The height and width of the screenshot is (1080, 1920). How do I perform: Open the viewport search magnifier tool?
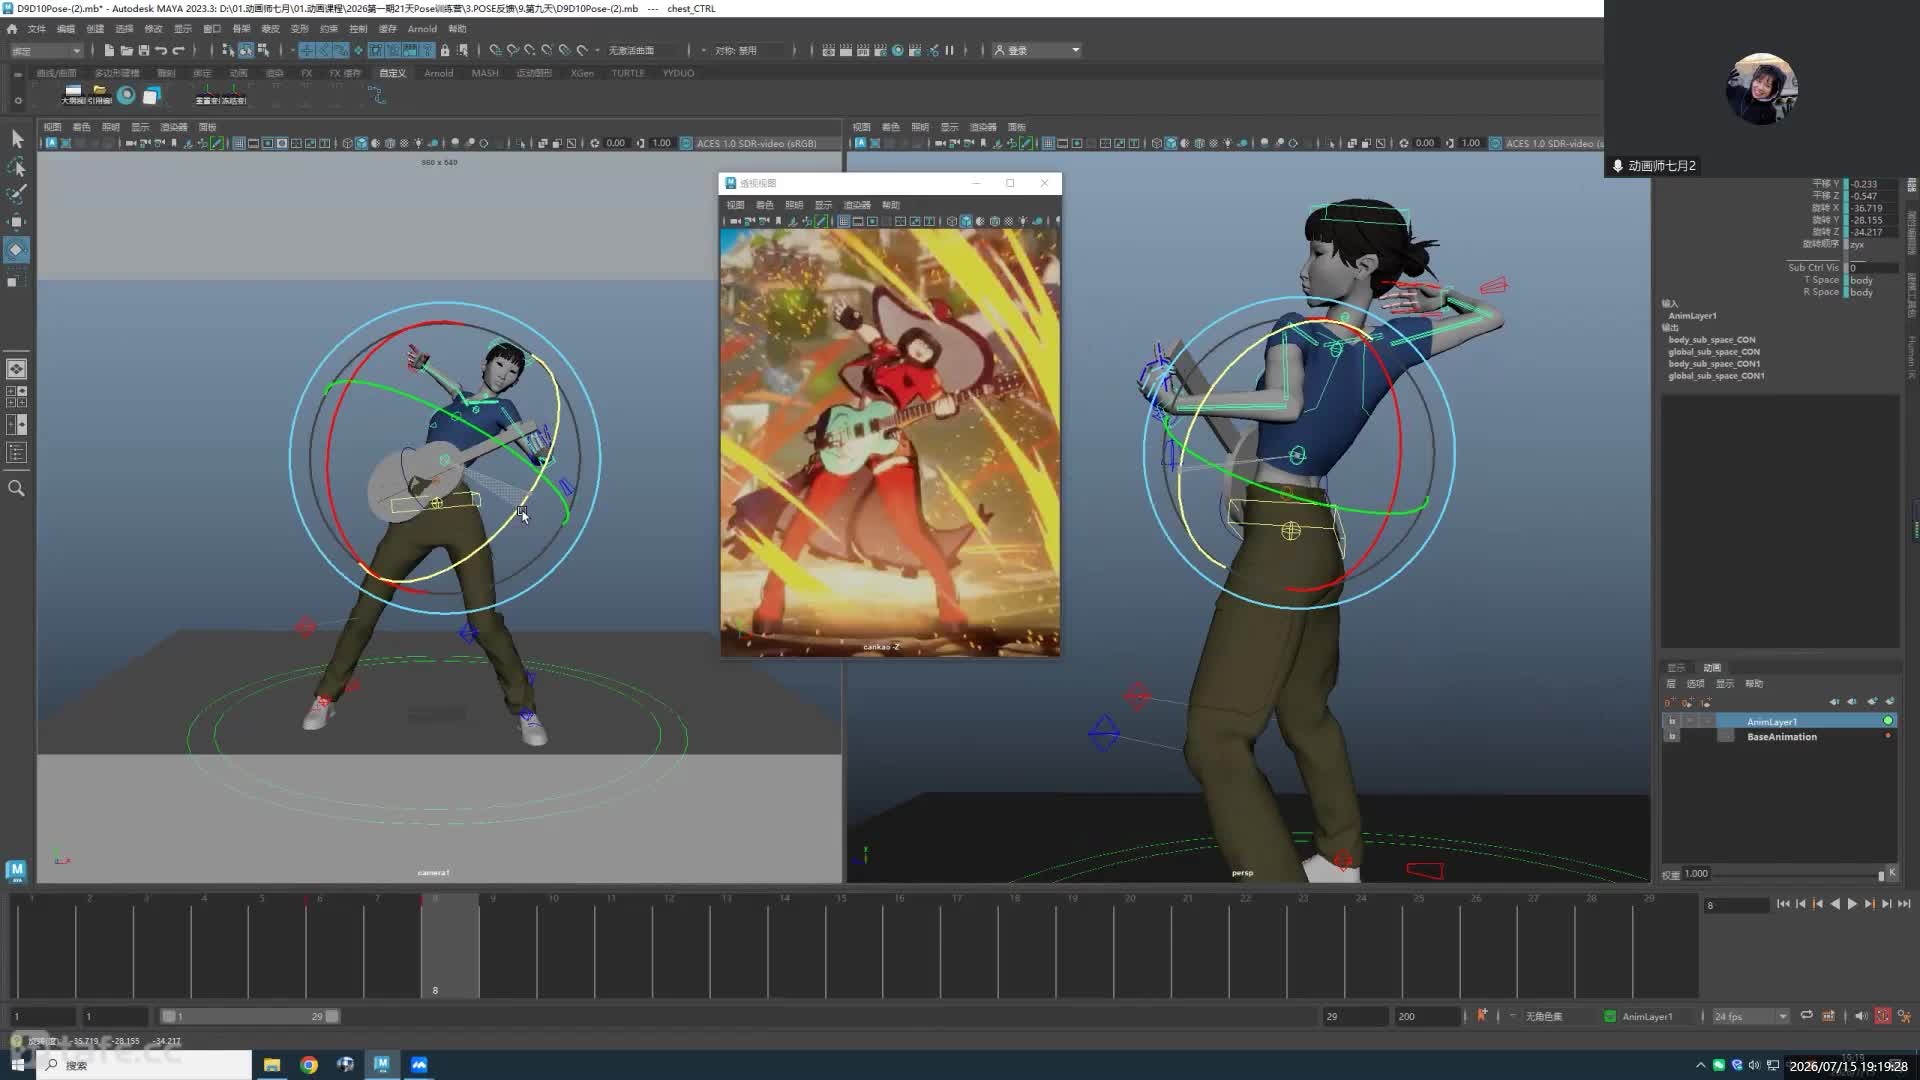(16, 488)
